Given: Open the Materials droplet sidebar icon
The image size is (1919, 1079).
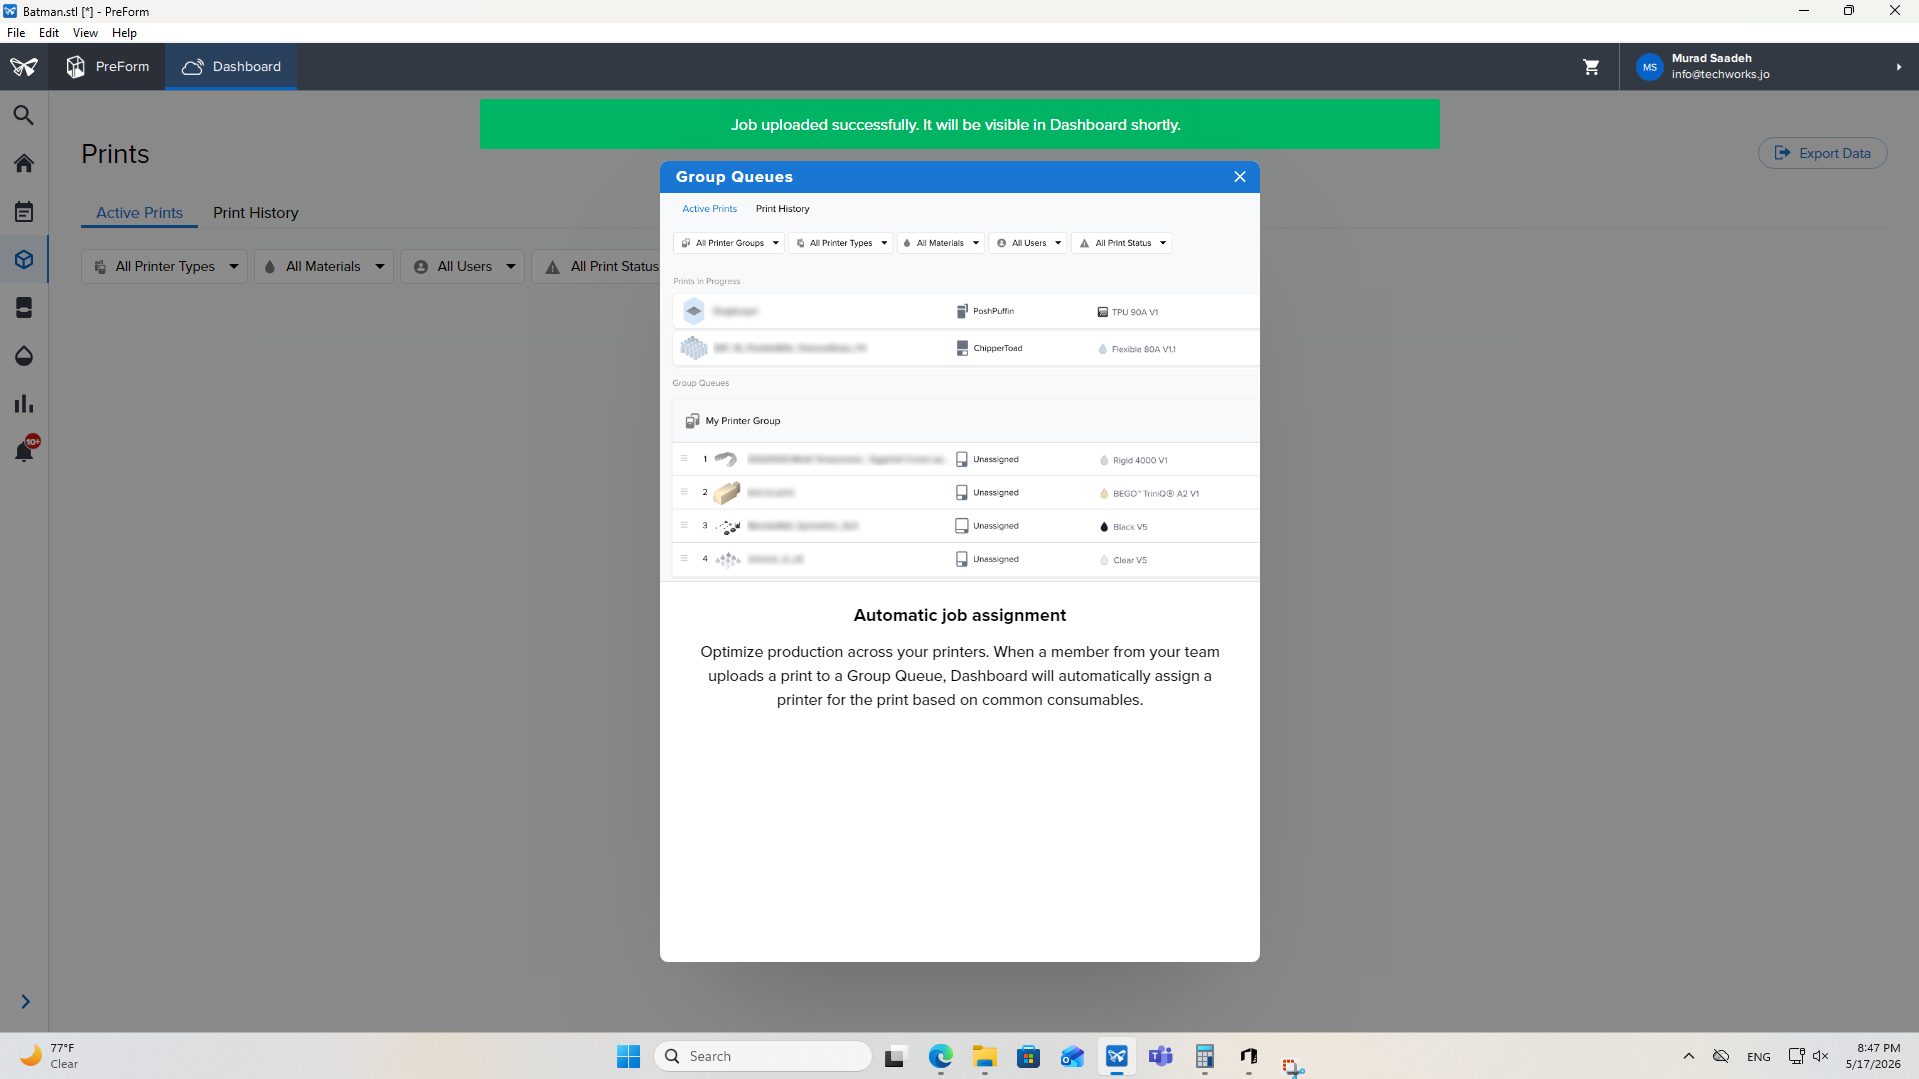Looking at the screenshot, I should pyautogui.click(x=24, y=356).
